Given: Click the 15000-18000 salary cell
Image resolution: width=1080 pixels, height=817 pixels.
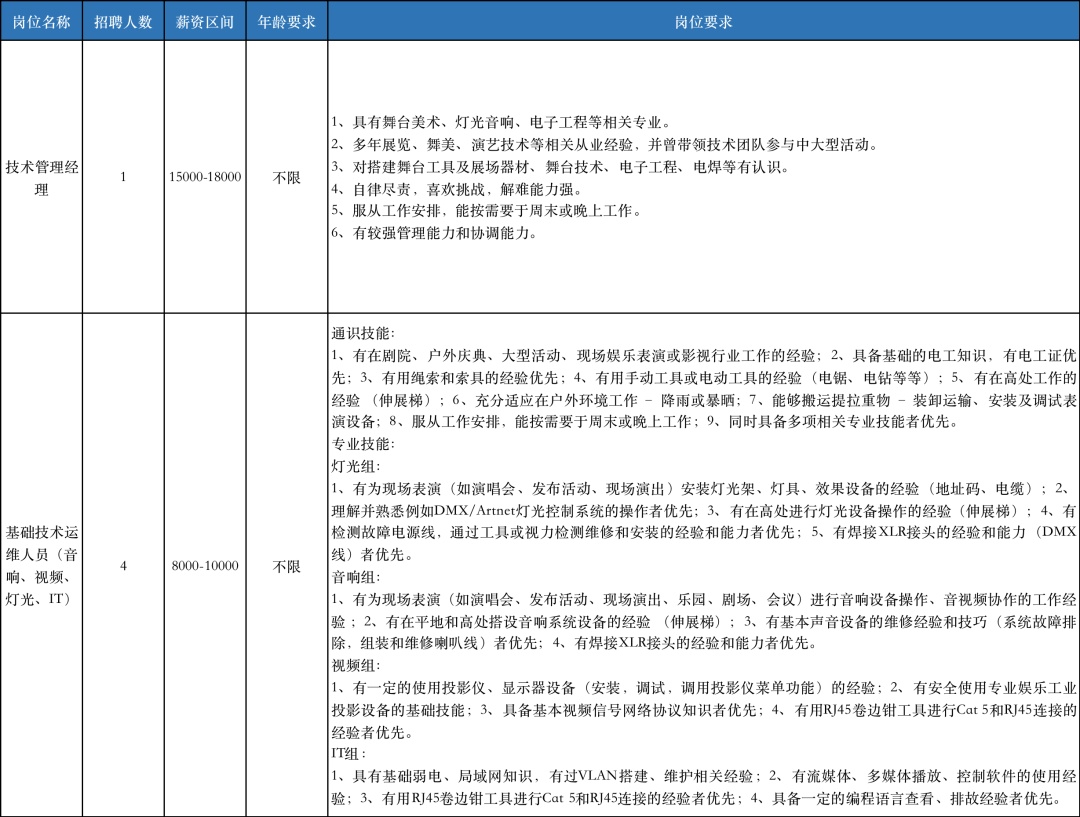Looking at the screenshot, I should click(205, 177).
